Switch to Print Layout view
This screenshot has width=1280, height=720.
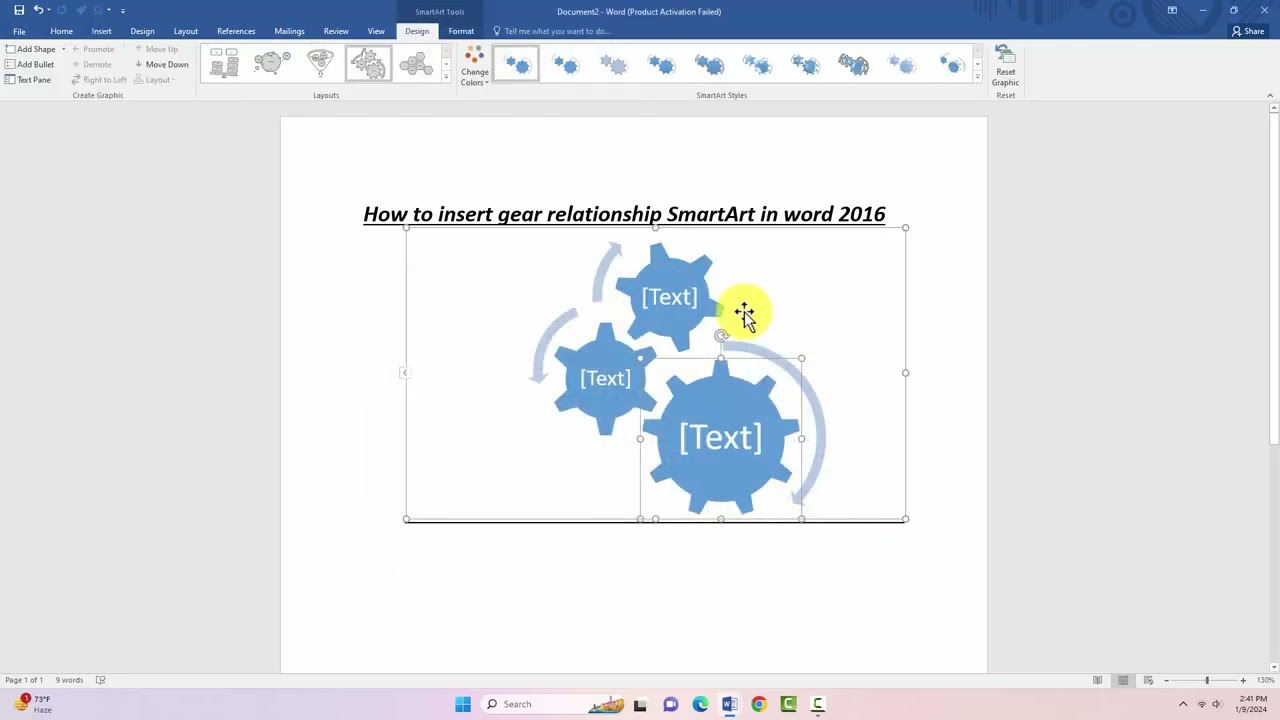tap(1123, 680)
